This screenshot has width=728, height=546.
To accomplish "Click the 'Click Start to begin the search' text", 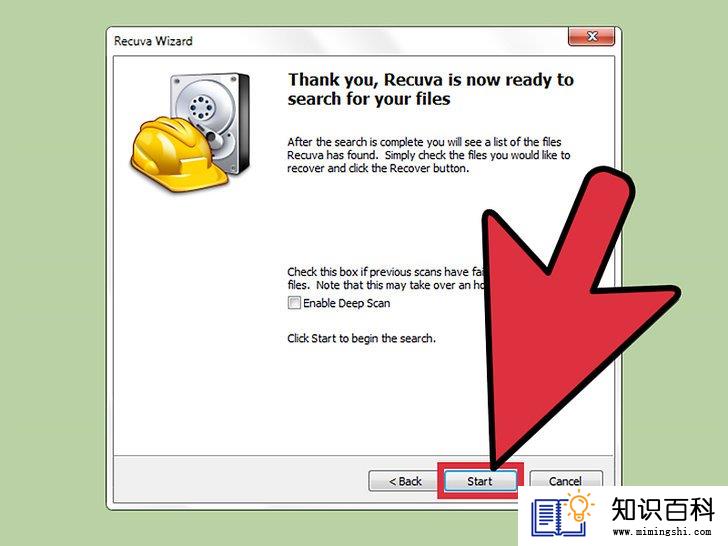I will coord(361,338).
